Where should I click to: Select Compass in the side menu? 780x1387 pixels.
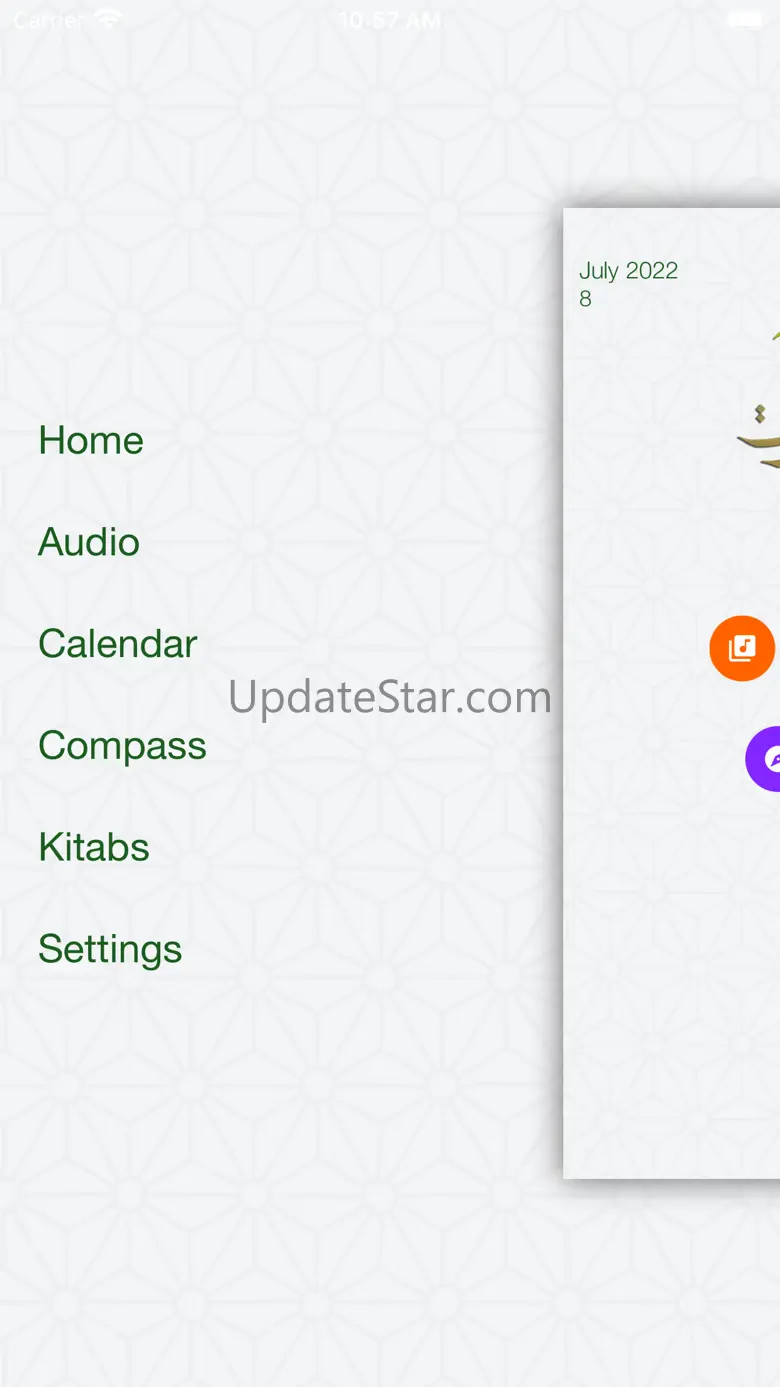click(x=122, y=746)
